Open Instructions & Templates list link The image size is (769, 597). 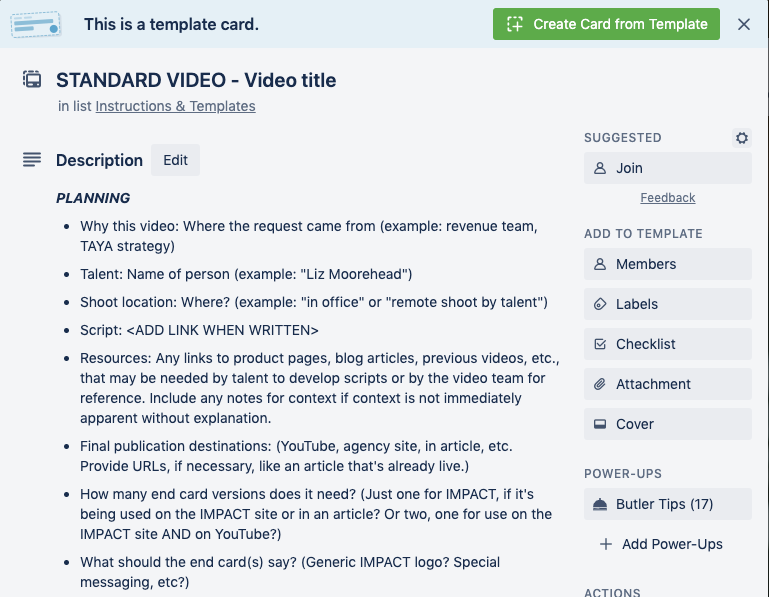(x=175, y=106)
